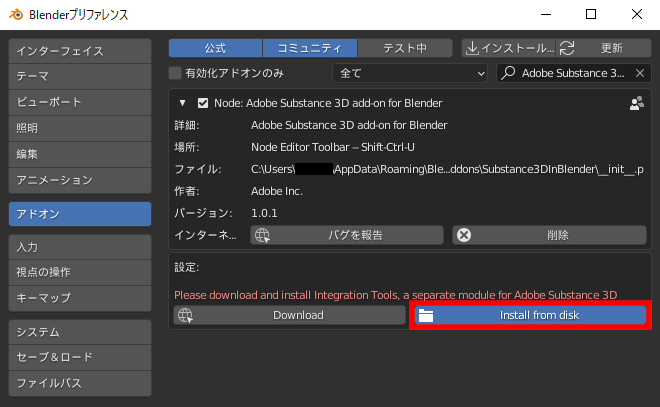Click Install from disk button
Viewport: 660px width, 407px height.
[x=530, y=315]
